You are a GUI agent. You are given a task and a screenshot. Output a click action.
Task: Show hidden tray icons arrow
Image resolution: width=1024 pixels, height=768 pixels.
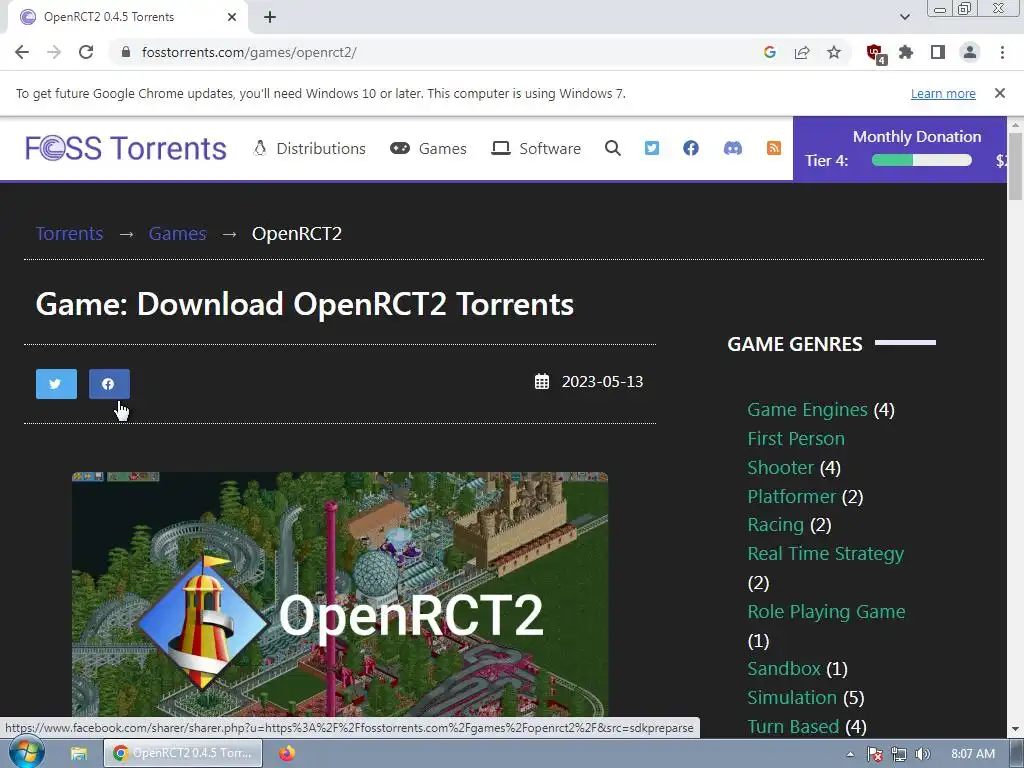point(850,754)
